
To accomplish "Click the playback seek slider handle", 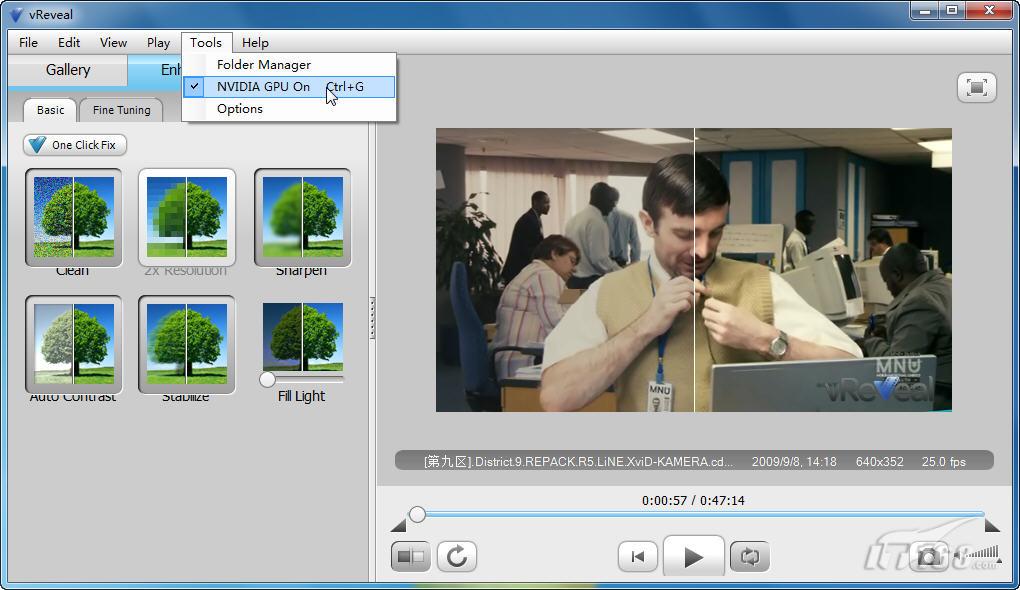I will [x=417, y=515].
